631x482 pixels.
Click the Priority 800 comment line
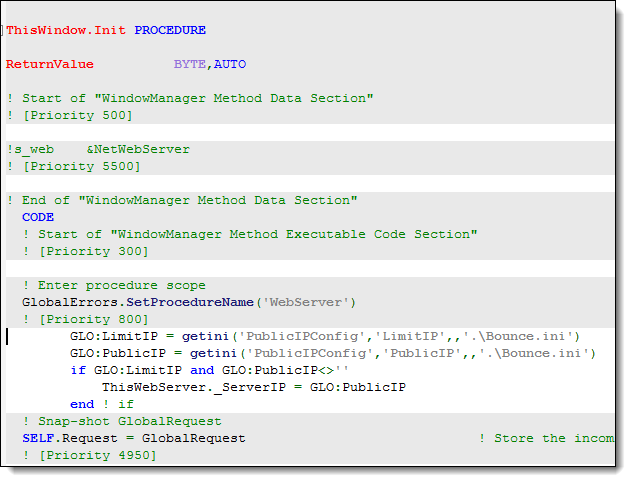coord(85,319)
